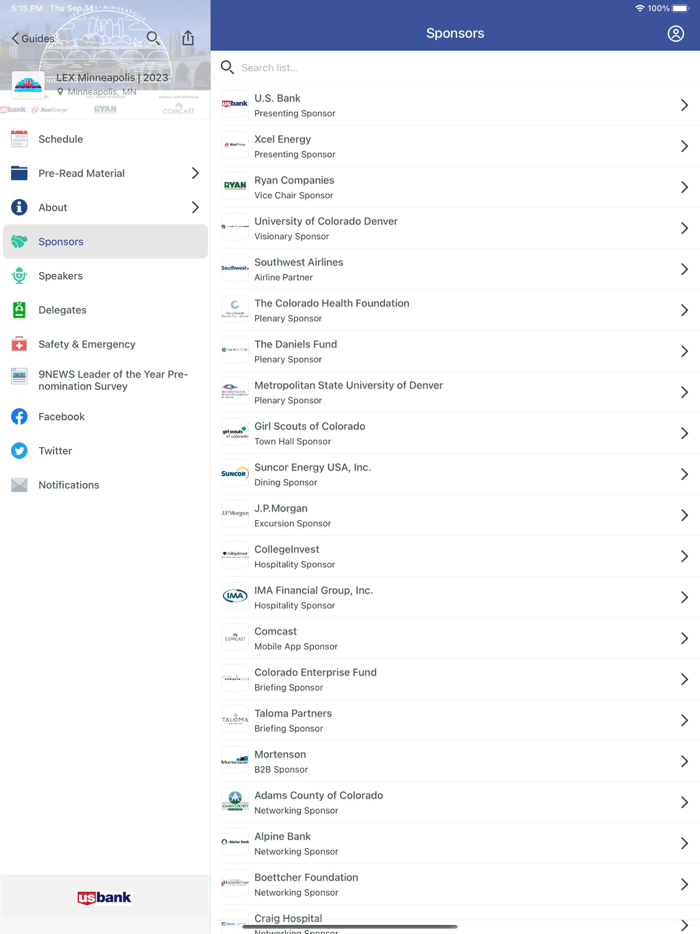Tap the Ryan Companies logo thumbnail
Image resolution: width=700 pixels, height=934 pixels.
click(235, 186)
